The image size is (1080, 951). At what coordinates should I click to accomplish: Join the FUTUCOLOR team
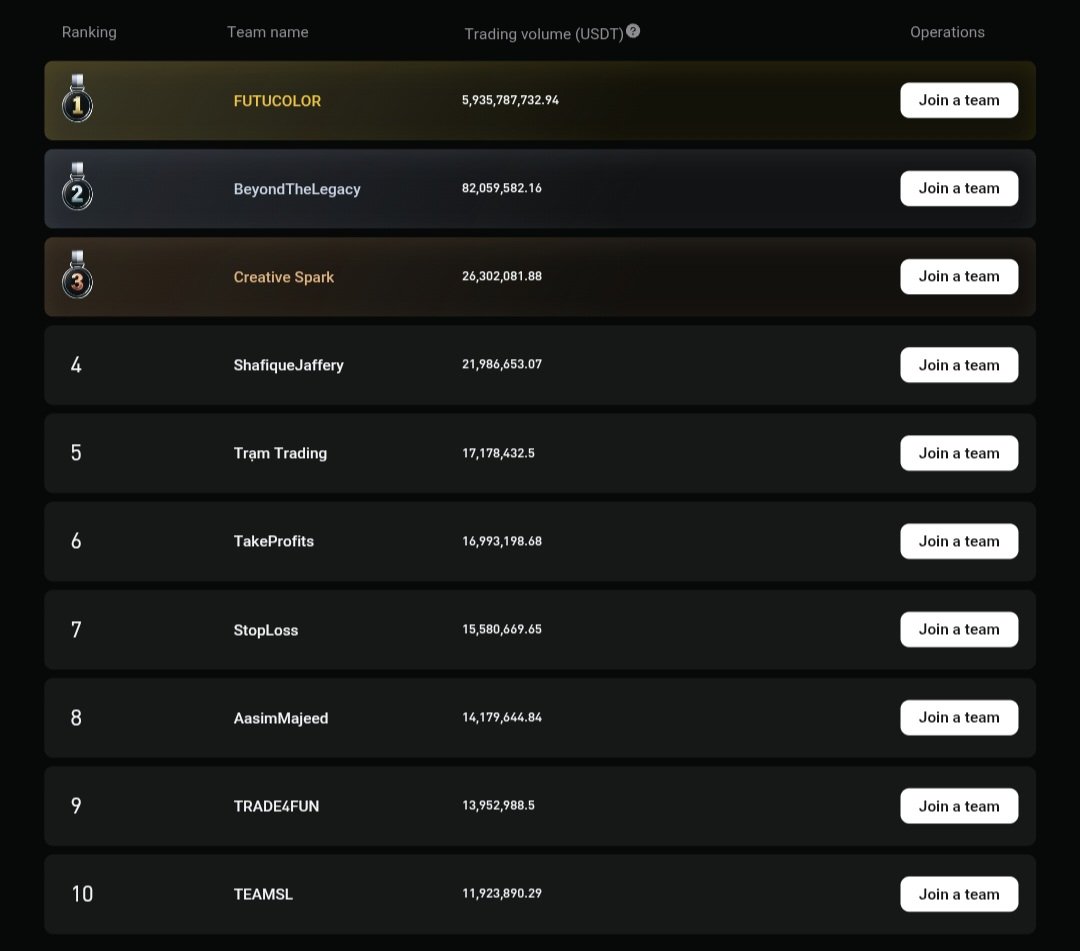[x=959, y=101]
